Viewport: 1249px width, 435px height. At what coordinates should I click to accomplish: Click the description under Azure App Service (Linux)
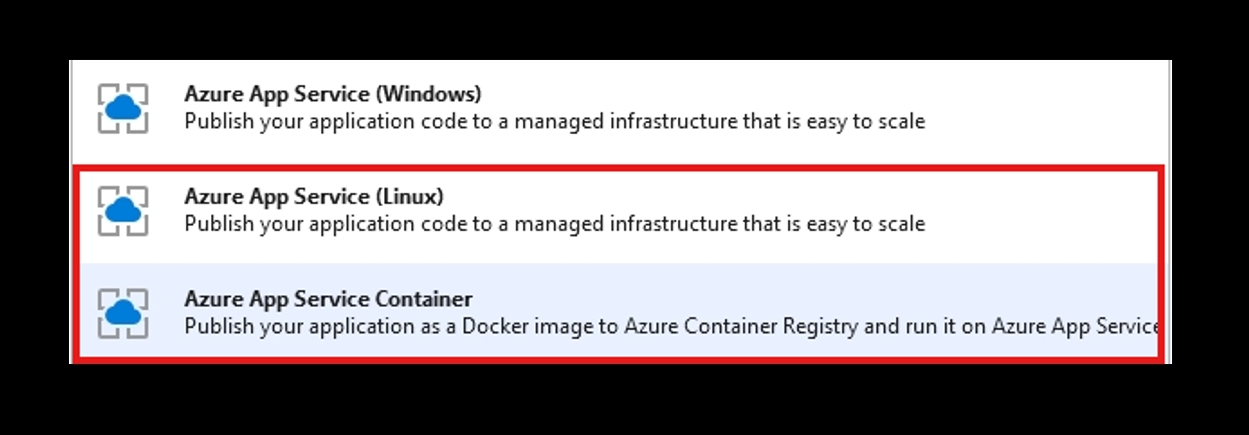[554, 224]
